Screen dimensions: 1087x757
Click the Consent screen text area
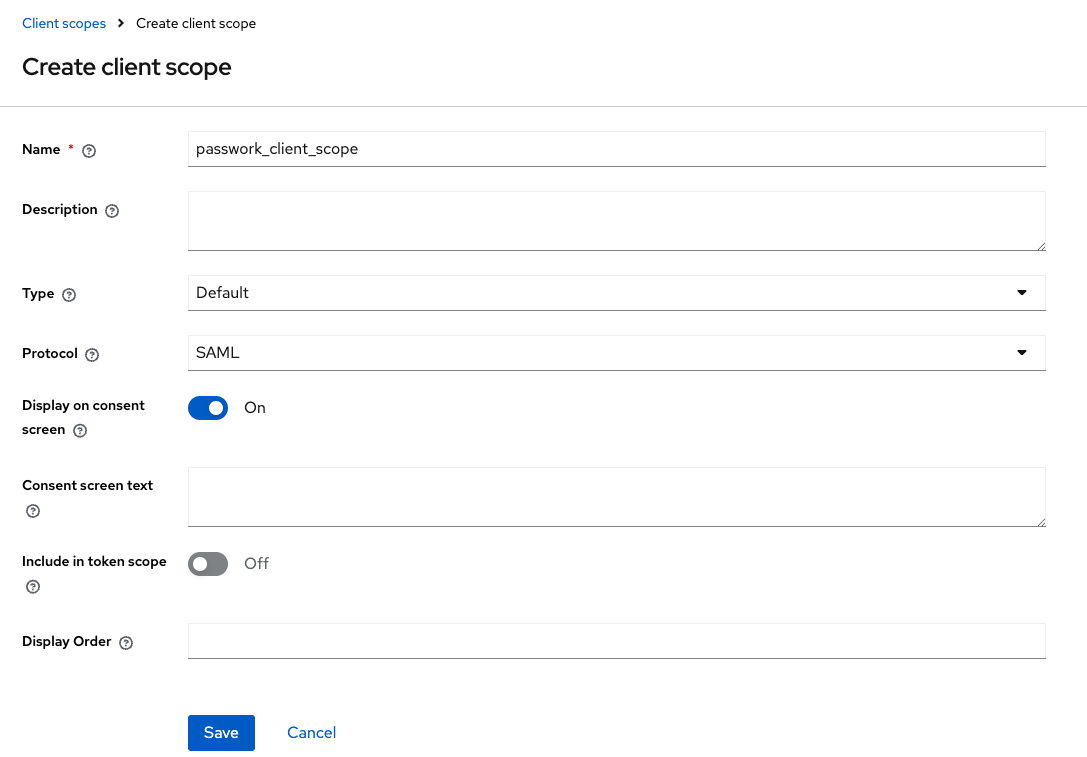pos(616,497)
